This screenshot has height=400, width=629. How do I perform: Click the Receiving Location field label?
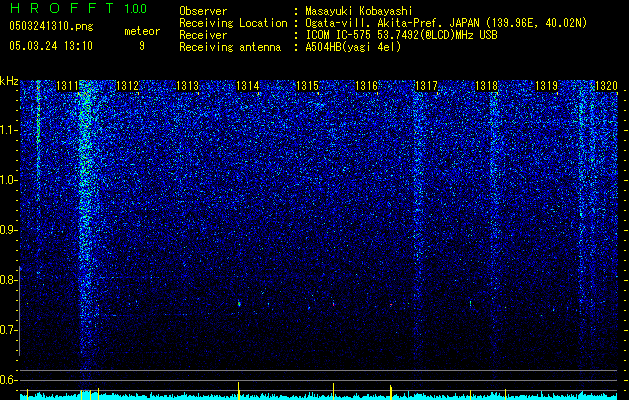(x=233, y=23)
